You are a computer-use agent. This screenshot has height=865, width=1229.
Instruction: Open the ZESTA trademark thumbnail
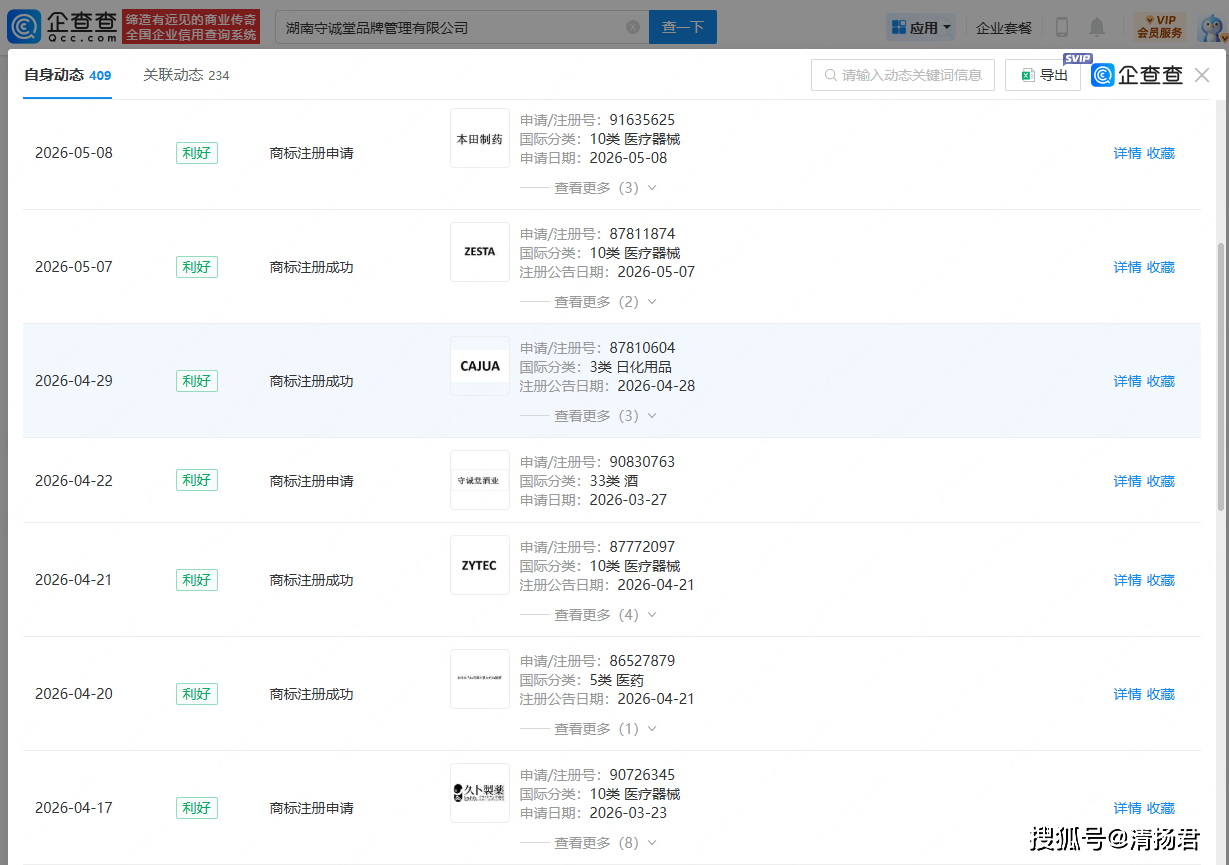[480, 252]
